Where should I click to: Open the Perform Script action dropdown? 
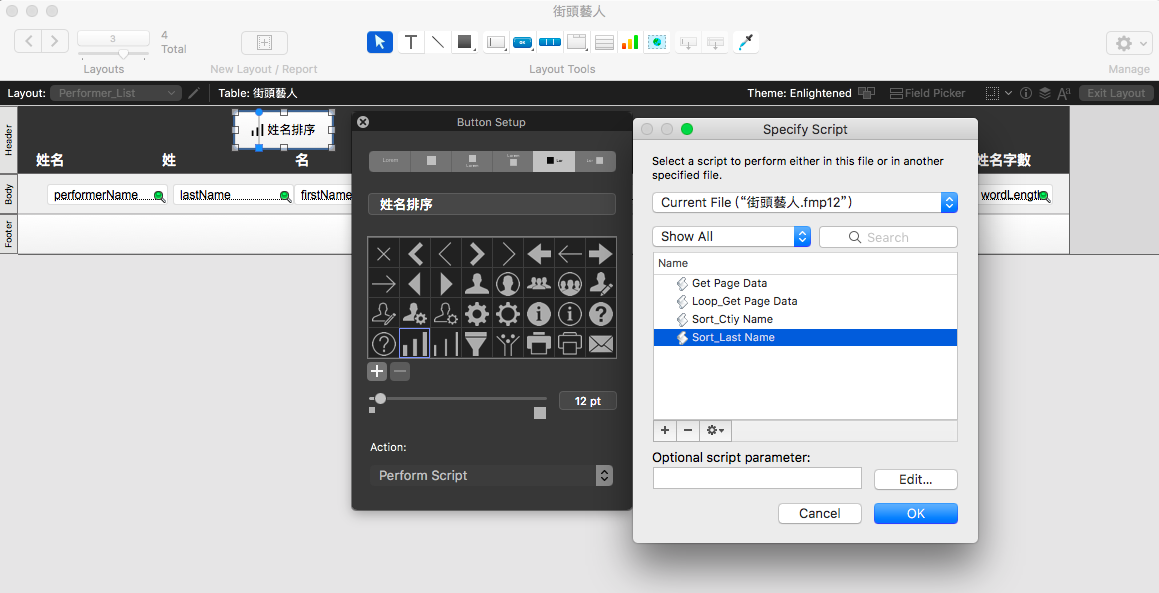coord(492,475)
